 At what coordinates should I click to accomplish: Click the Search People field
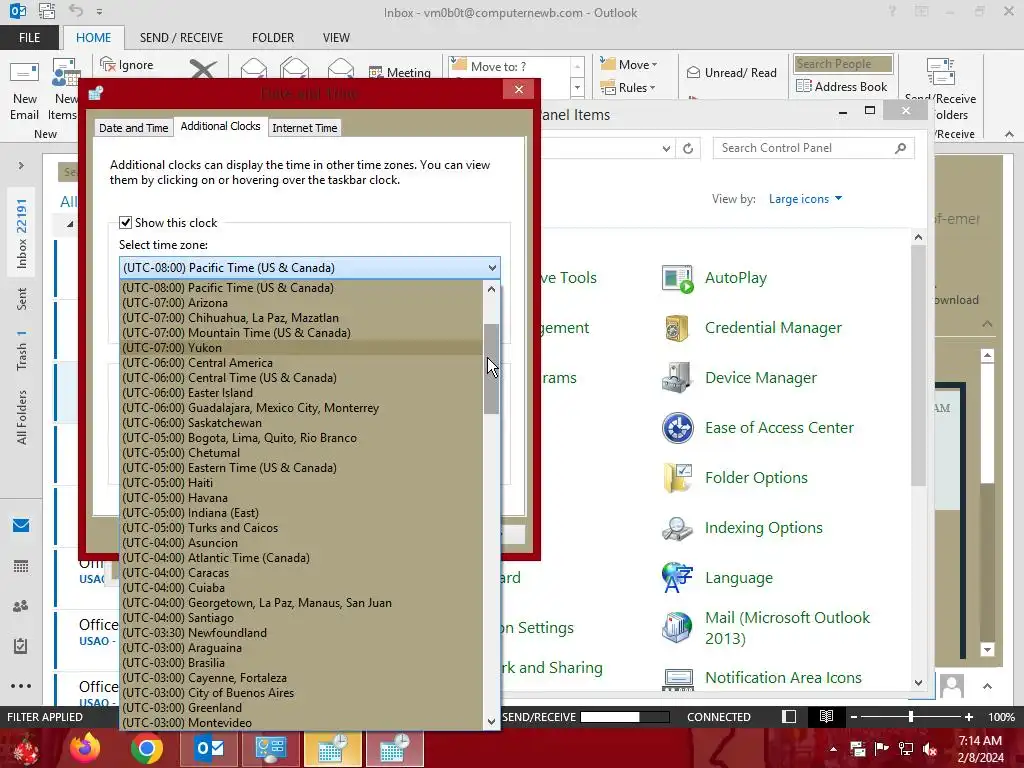(843, 64)
